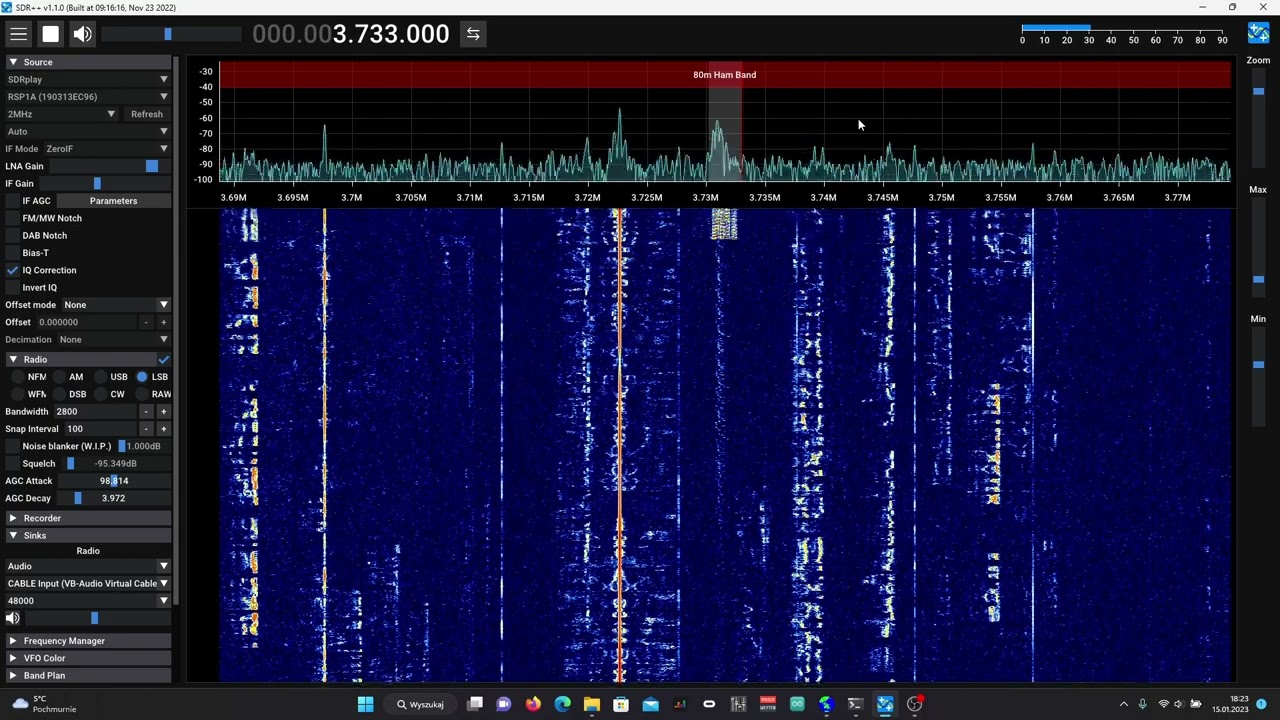Stop SDR playback with the square button
This screenshot has height=720, width=1280.
point(51,34)
